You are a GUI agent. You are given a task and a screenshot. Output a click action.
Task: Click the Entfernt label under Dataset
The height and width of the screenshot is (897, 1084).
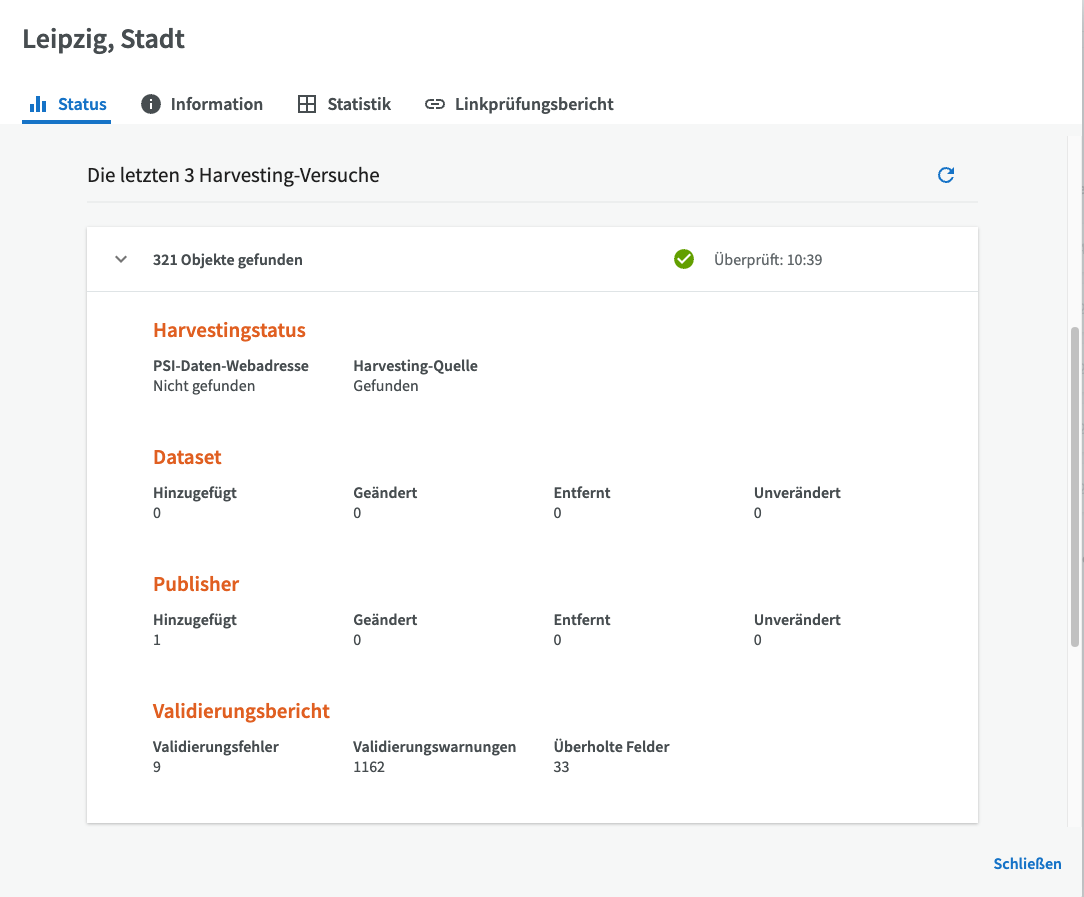(582, 493)
